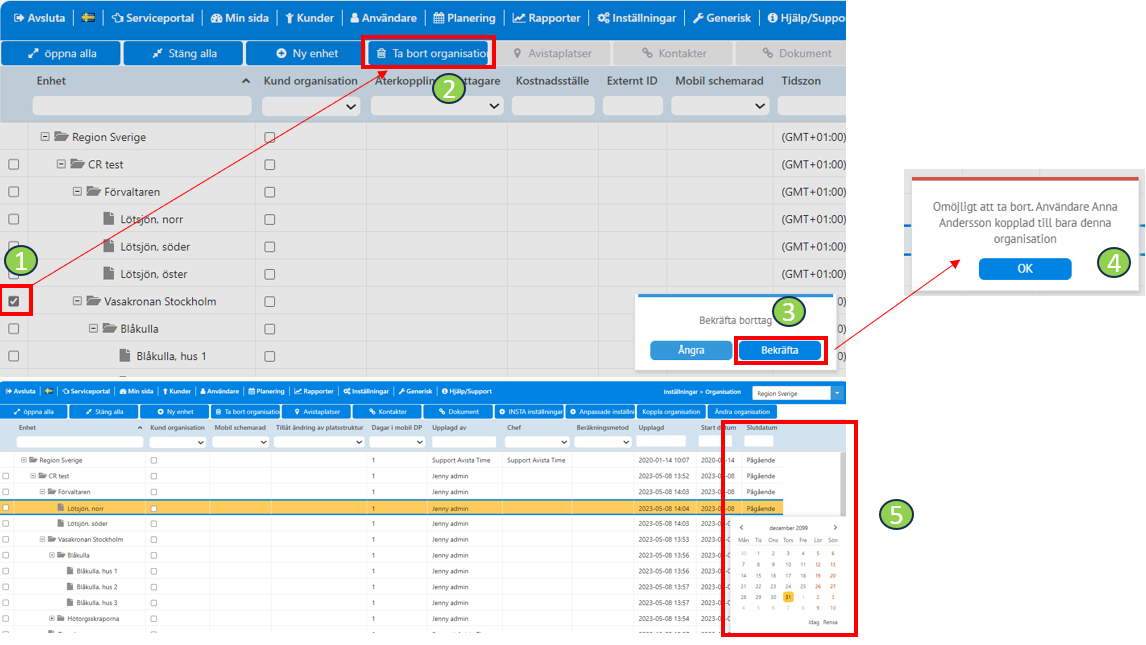Click Ångra in the 'Bekräfta borttag' dialog
The width and height of the screenshot is (1146, 645).
[x=691, y=351]
